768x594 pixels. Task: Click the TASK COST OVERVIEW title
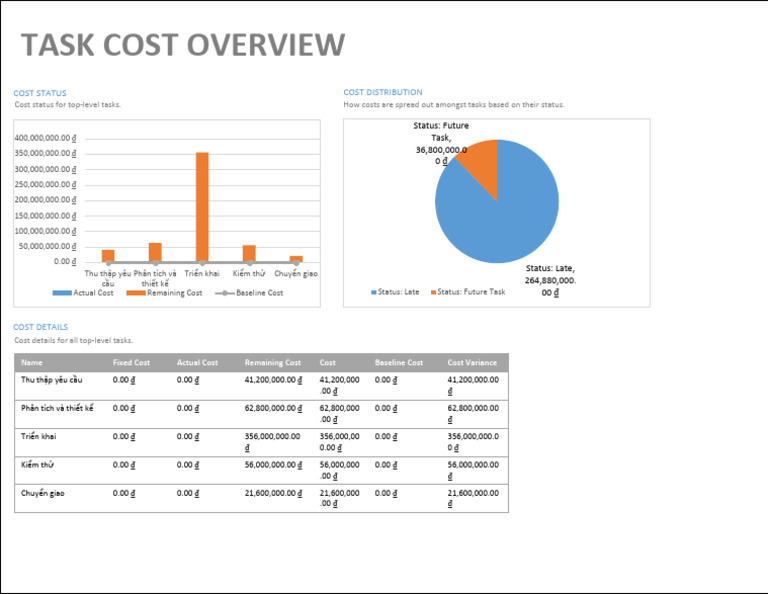[x=183, y=45]
